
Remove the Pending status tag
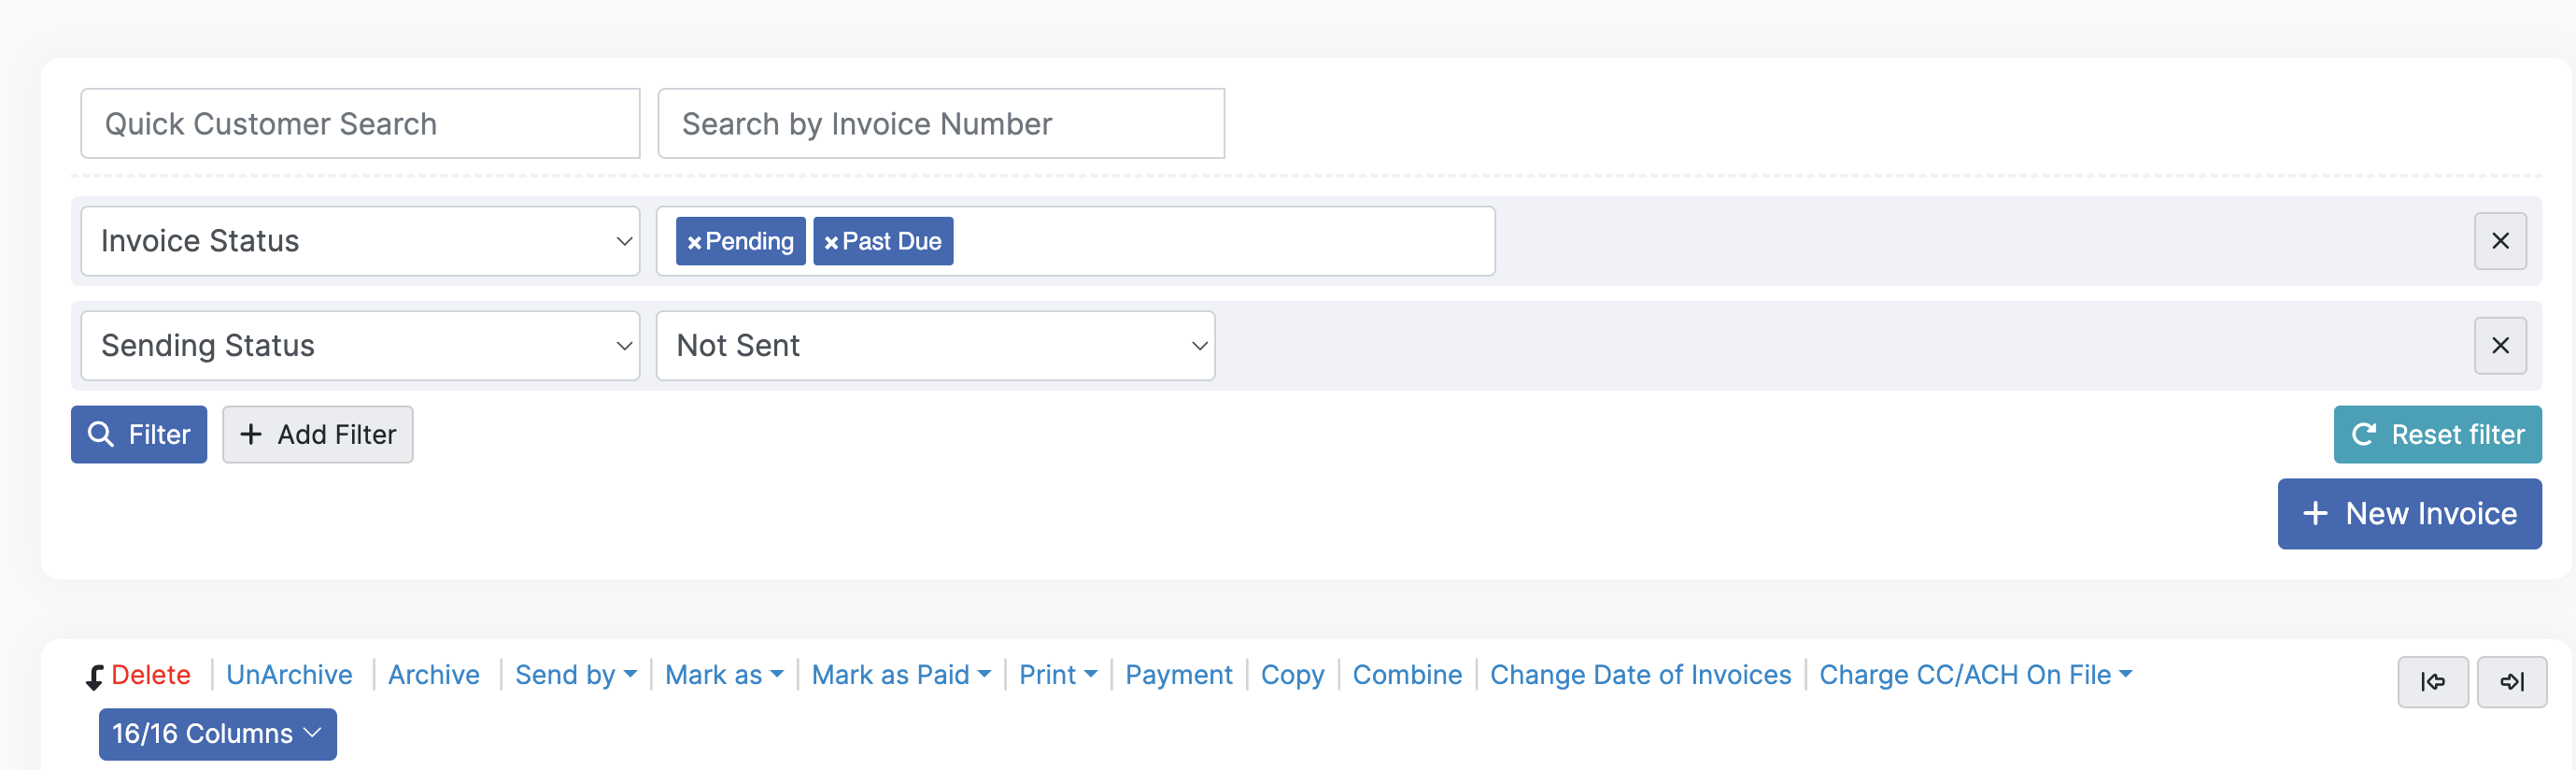(694, 242)
